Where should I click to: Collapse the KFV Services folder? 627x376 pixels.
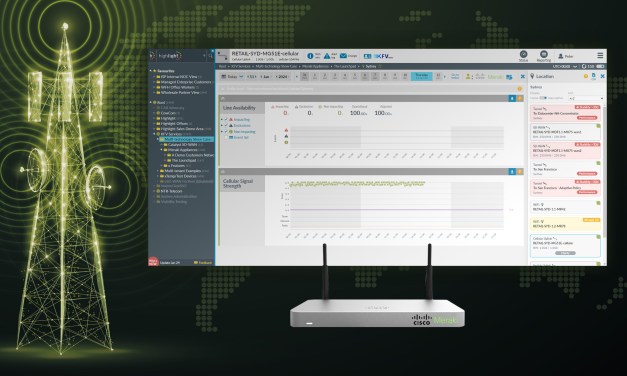tap(154, 134)
